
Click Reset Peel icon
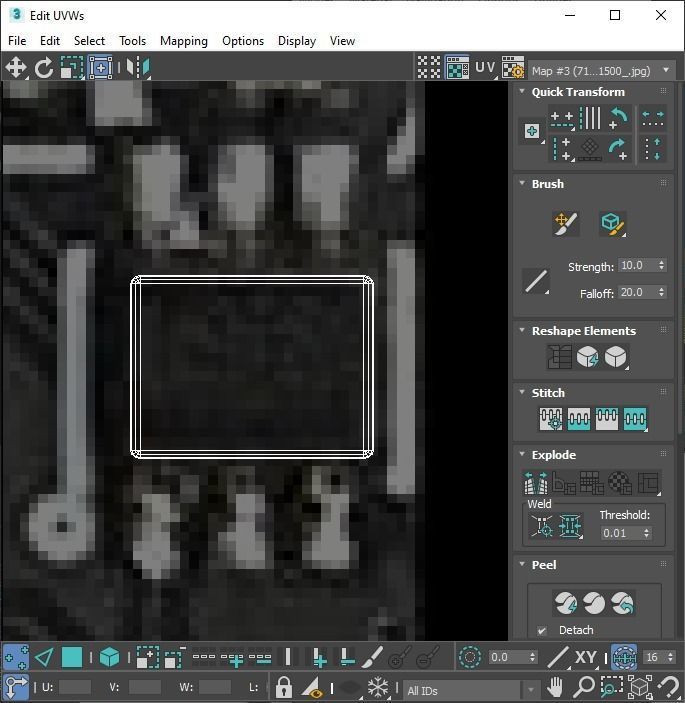[622, 603]
